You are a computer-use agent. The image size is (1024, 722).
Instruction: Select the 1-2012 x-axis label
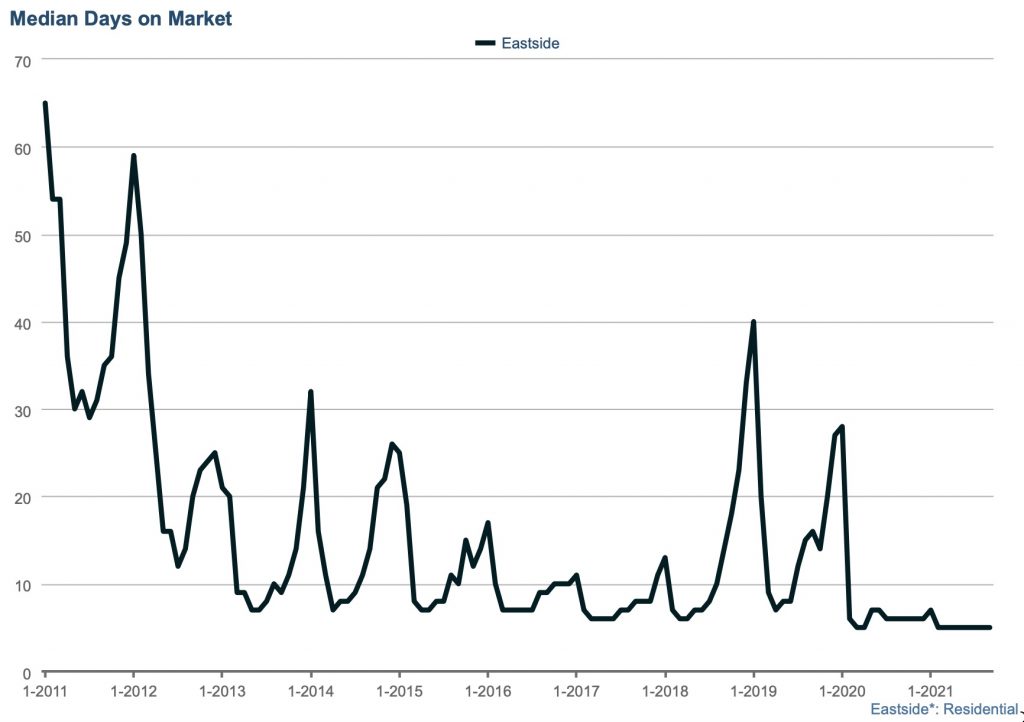pos(133,691)
